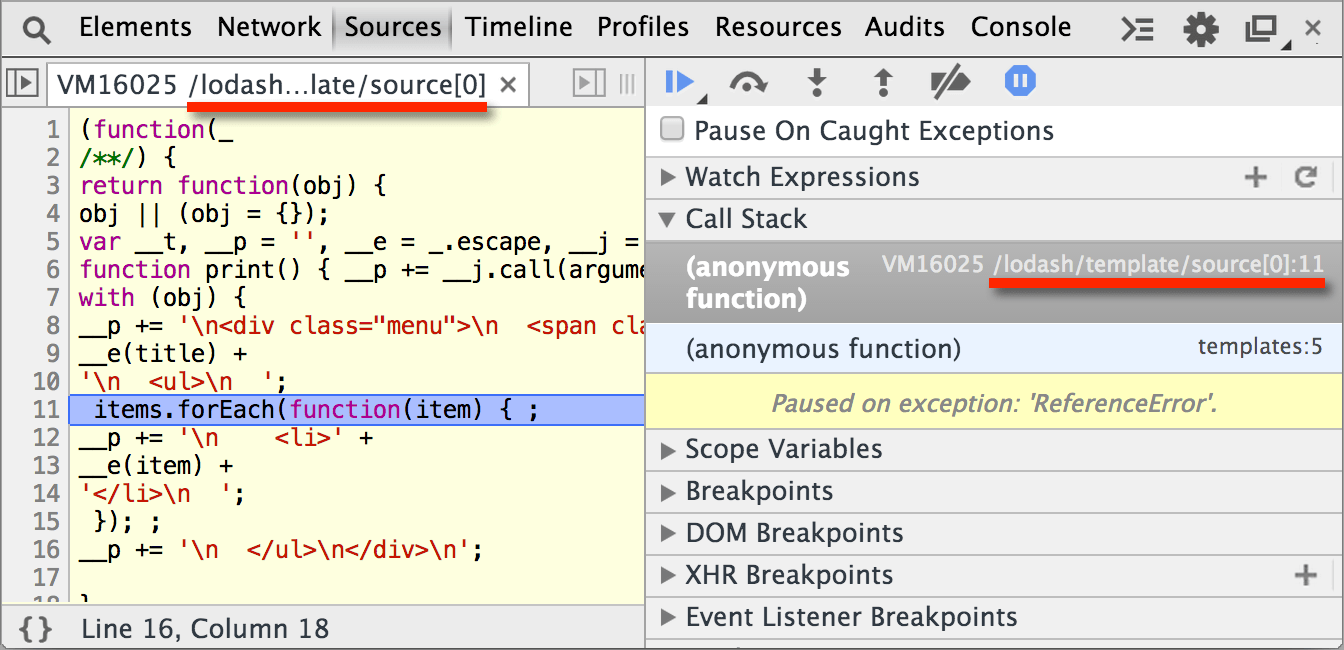Refresh watch expressions

pos(1305,178)
